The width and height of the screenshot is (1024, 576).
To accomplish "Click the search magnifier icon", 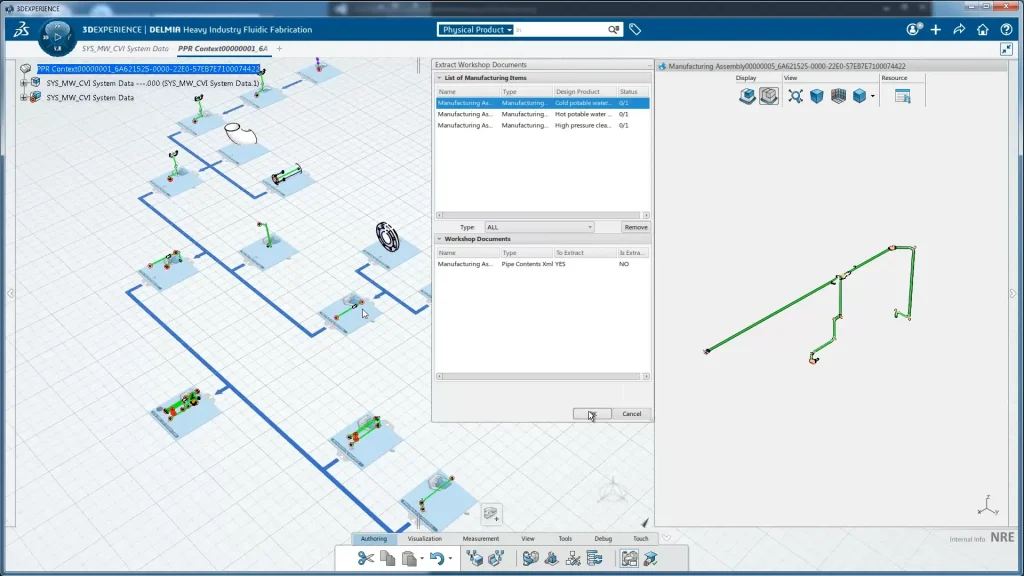I will [613, 29].
